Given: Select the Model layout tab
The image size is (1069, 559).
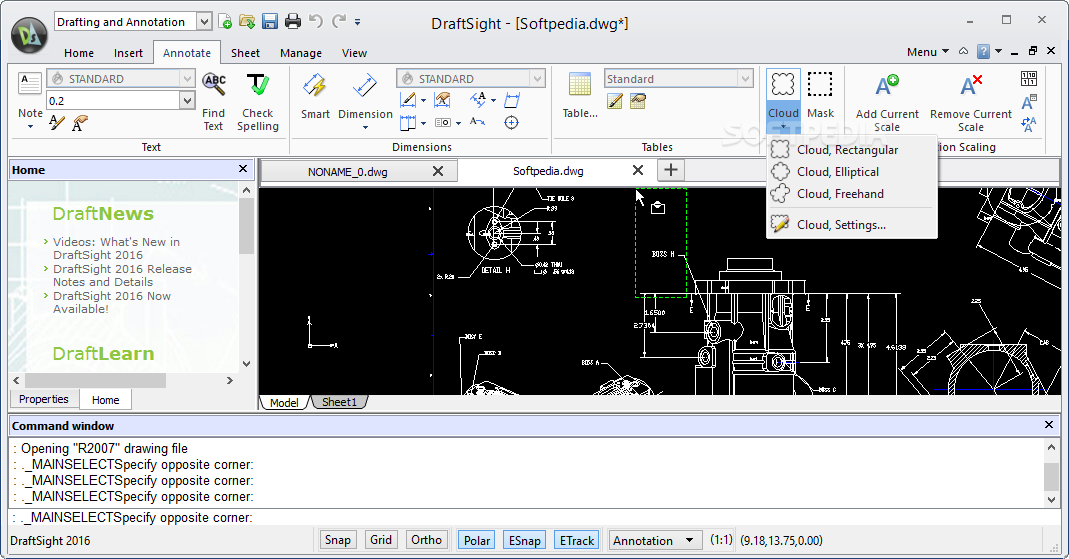Looking at the screenshot, I should pyautogui.click(x=284, y=403).
